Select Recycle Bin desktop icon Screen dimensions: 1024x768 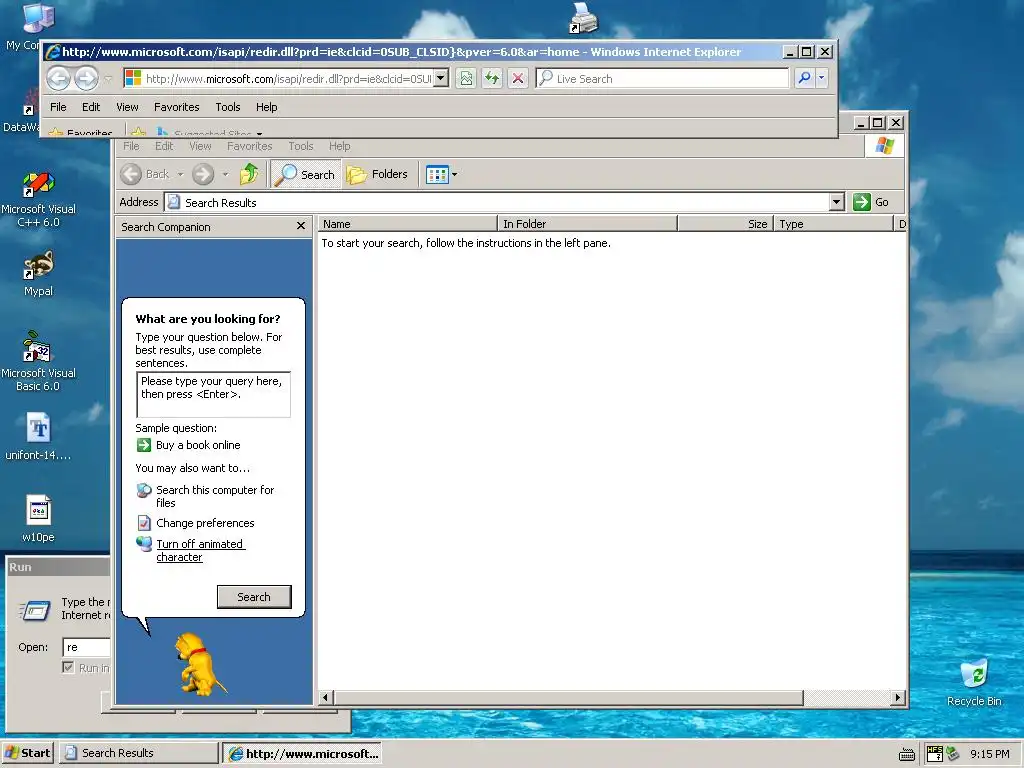[974, 682]
